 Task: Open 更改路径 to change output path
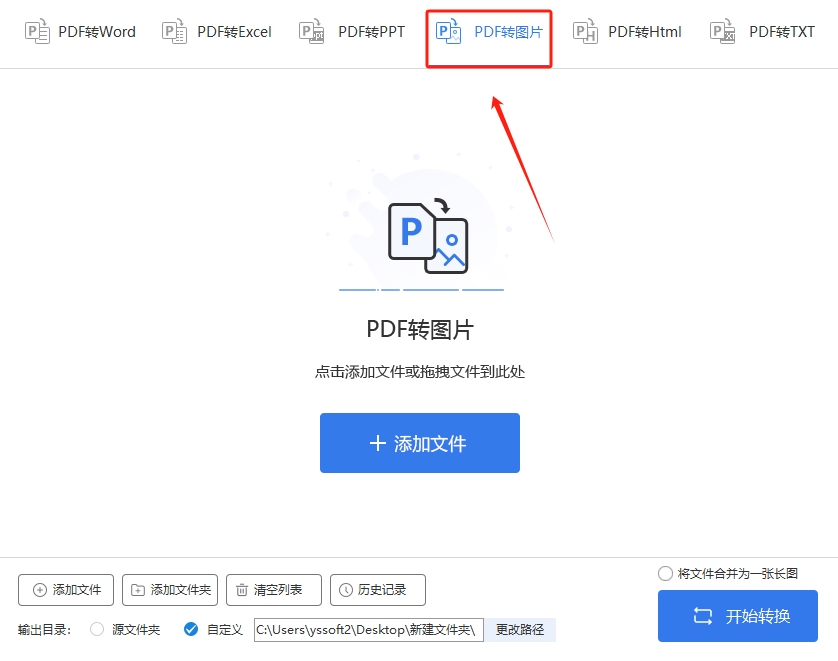point(522,629)
